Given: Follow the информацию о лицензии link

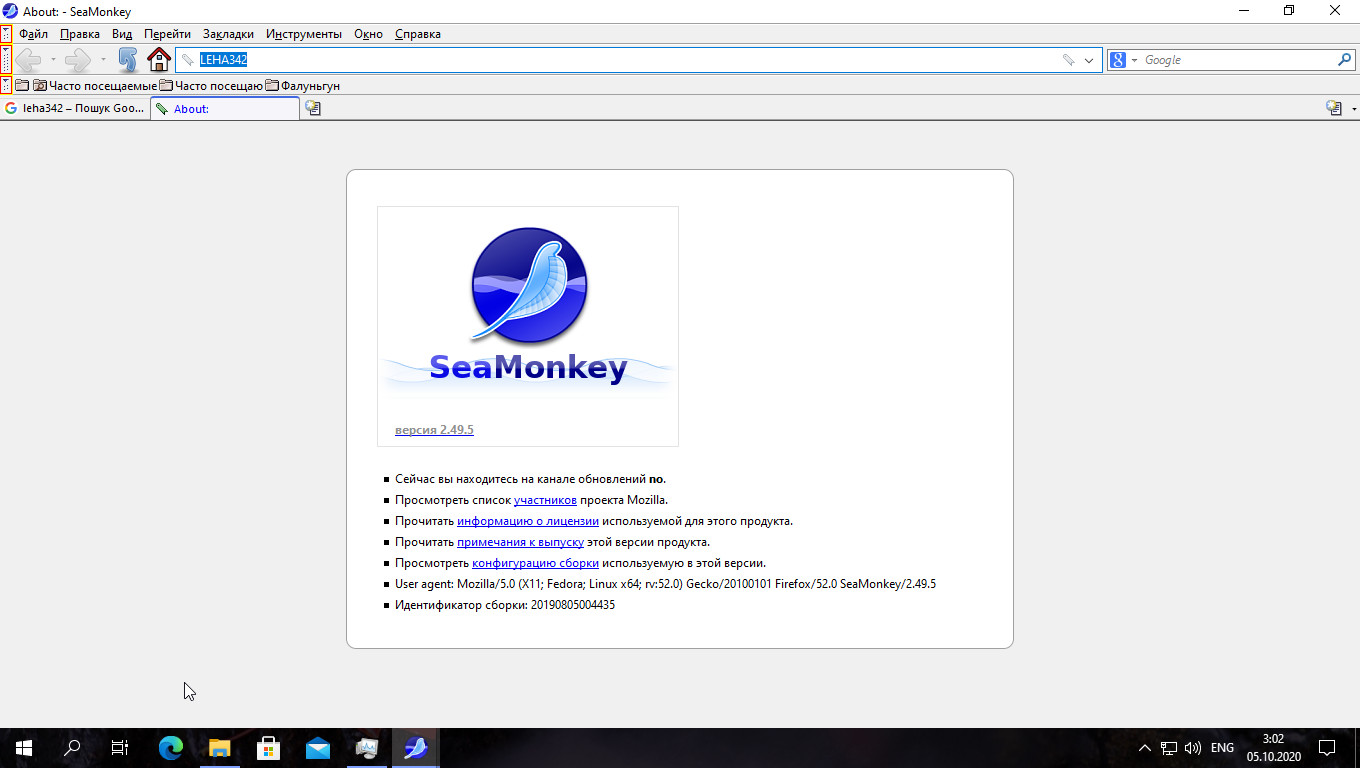Looking at the screenshot, I should click(527, 521).
